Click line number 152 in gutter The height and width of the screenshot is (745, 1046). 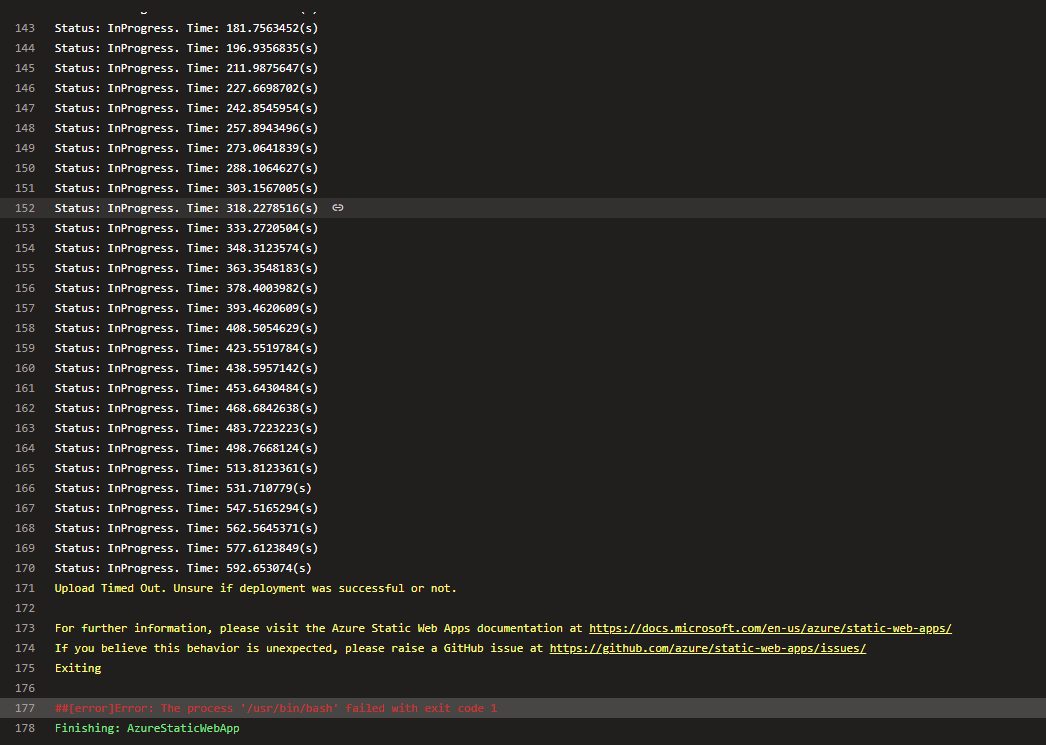pyautogui.click(x=25, y=208)
